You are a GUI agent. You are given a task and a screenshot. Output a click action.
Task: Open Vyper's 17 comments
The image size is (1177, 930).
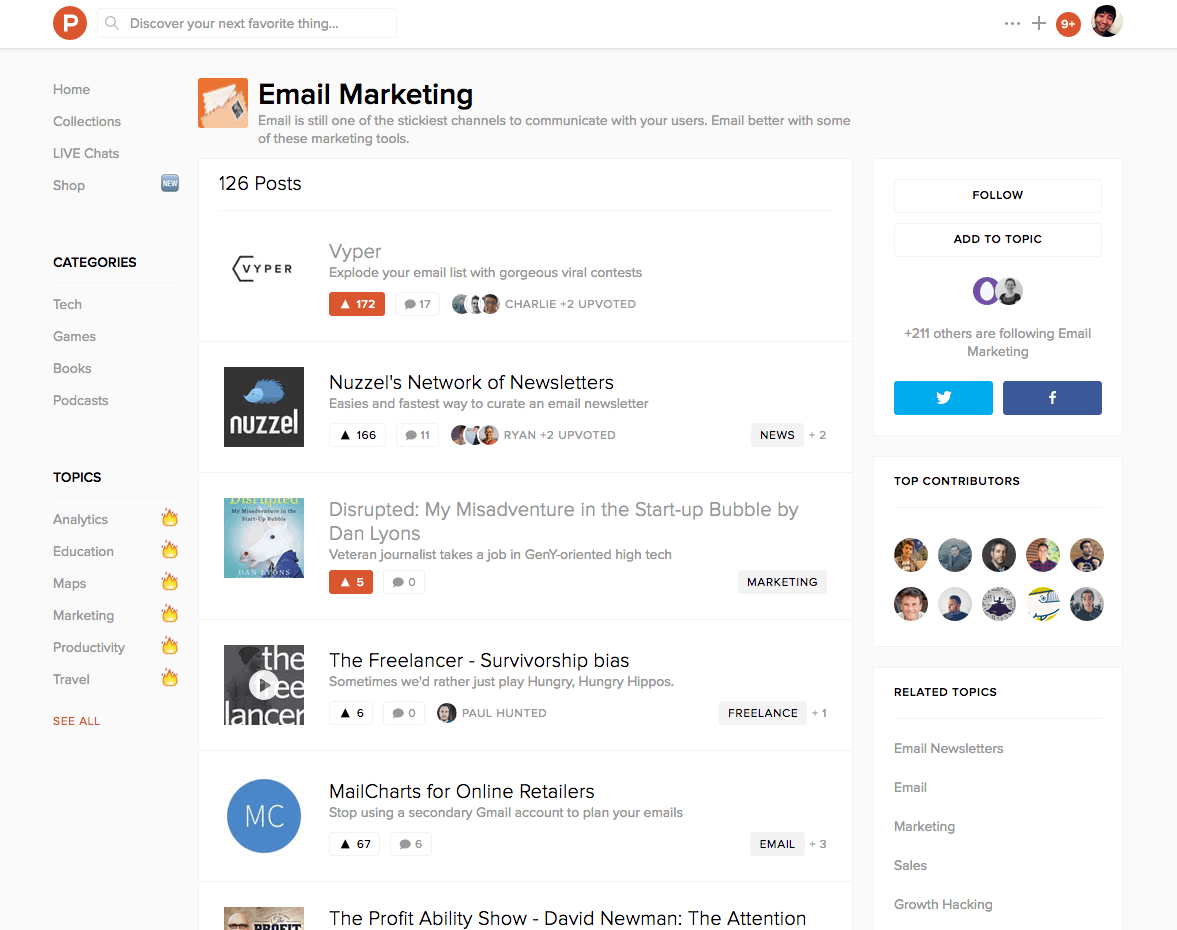pyautogui.click(x=417, y=304)
